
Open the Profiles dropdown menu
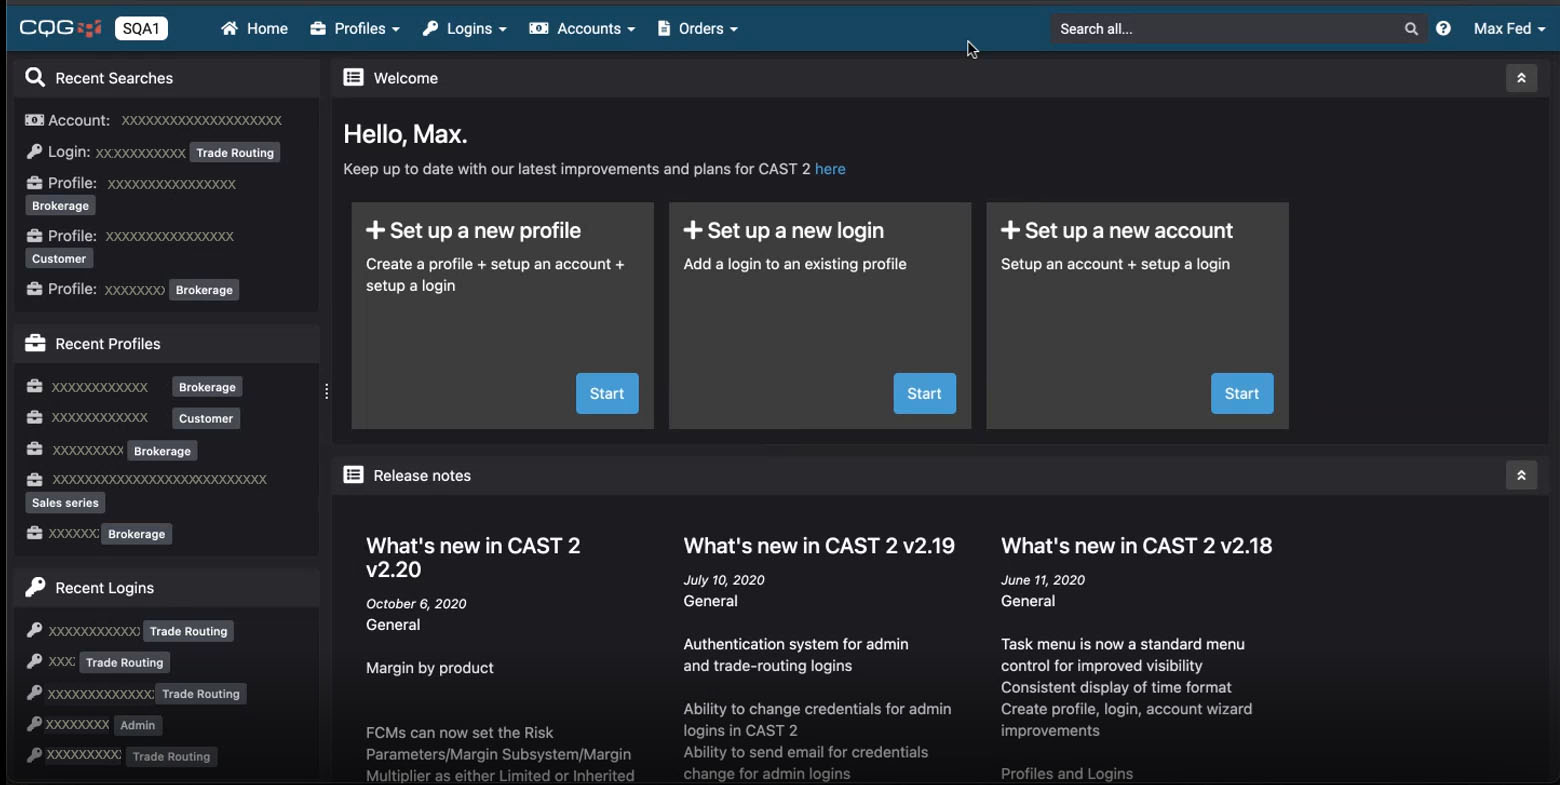coord(355,29)
